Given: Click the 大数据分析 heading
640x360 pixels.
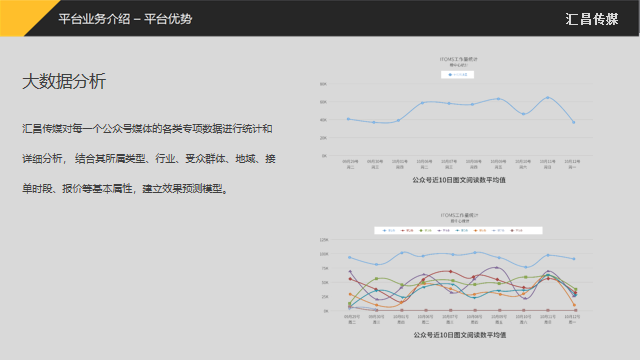Looking at the screenshot, I should pos(64,81).
